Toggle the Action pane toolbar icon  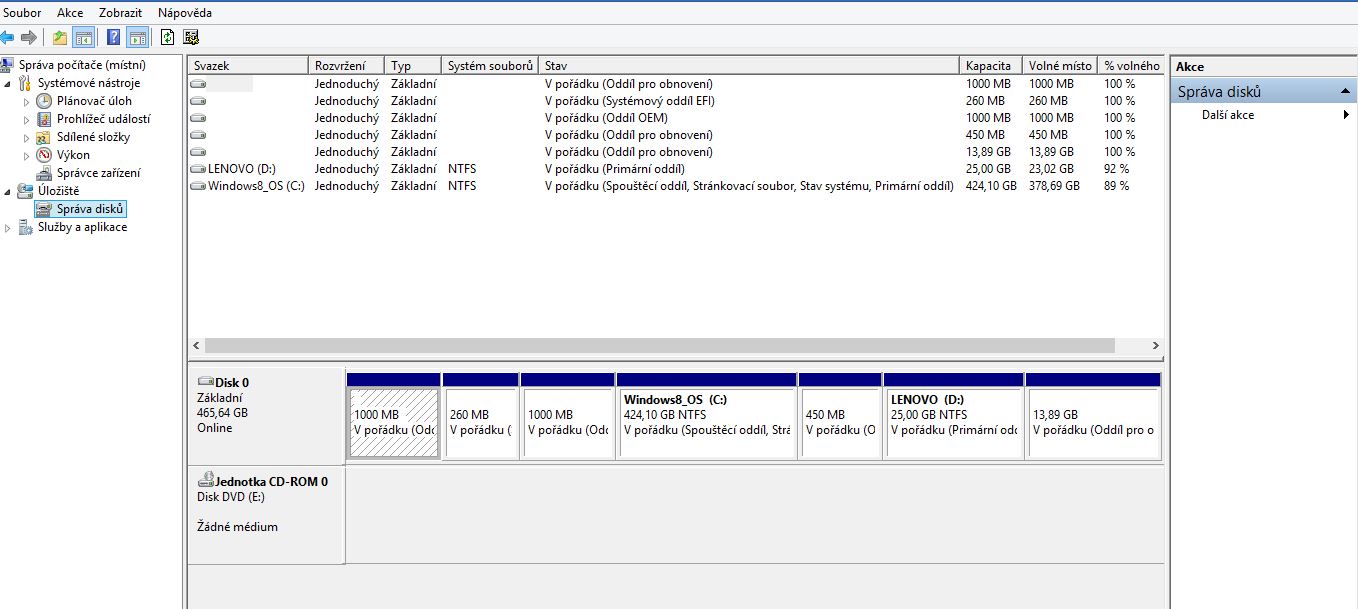click(x=137, y=38)
